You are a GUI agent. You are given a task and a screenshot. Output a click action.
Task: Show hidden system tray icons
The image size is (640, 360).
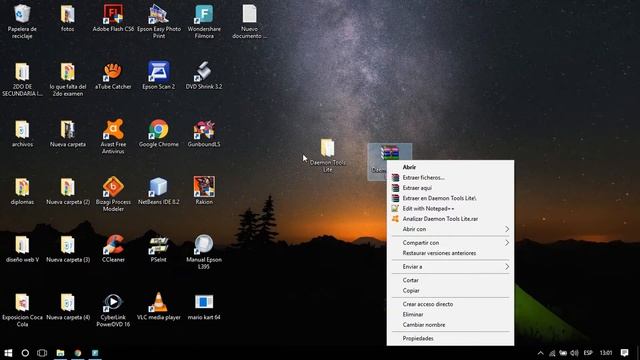coord(540,353)
